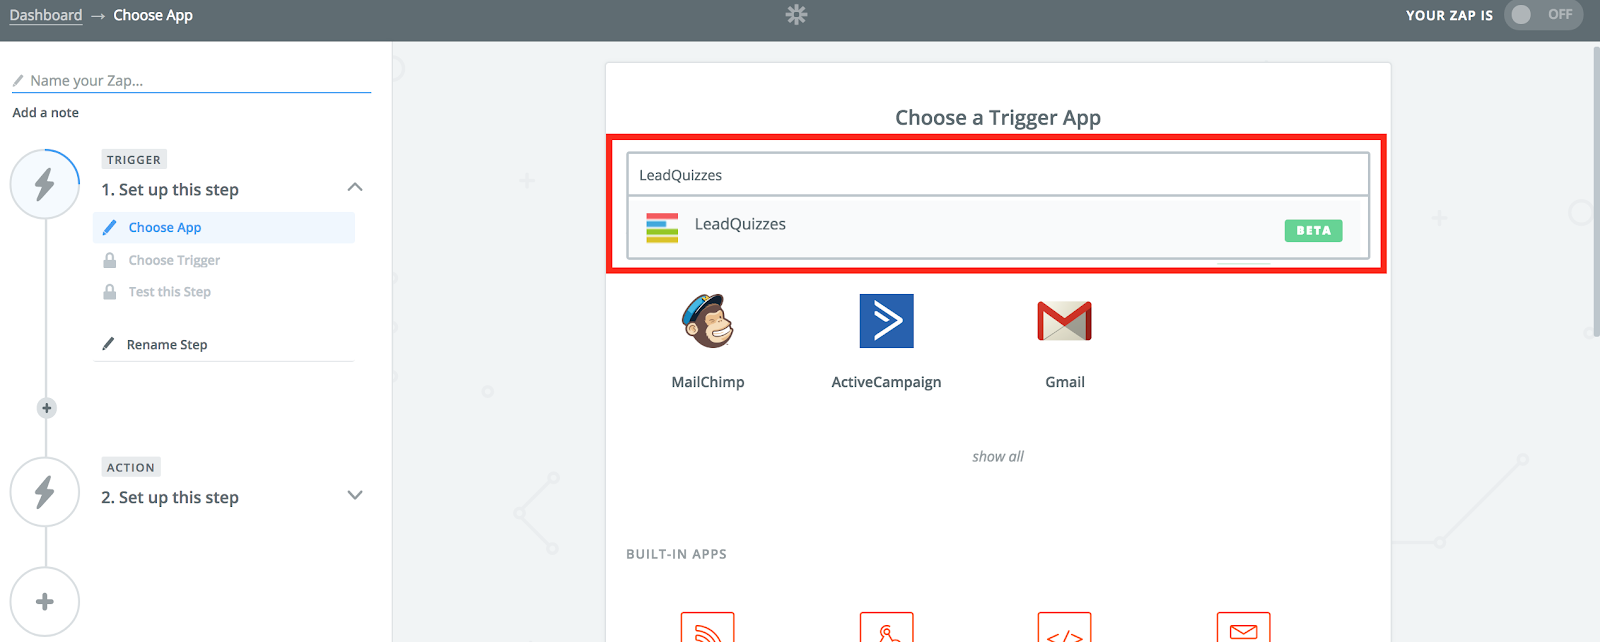
Task: Choose MailChimp monkey icon
Action: (708, 321)
